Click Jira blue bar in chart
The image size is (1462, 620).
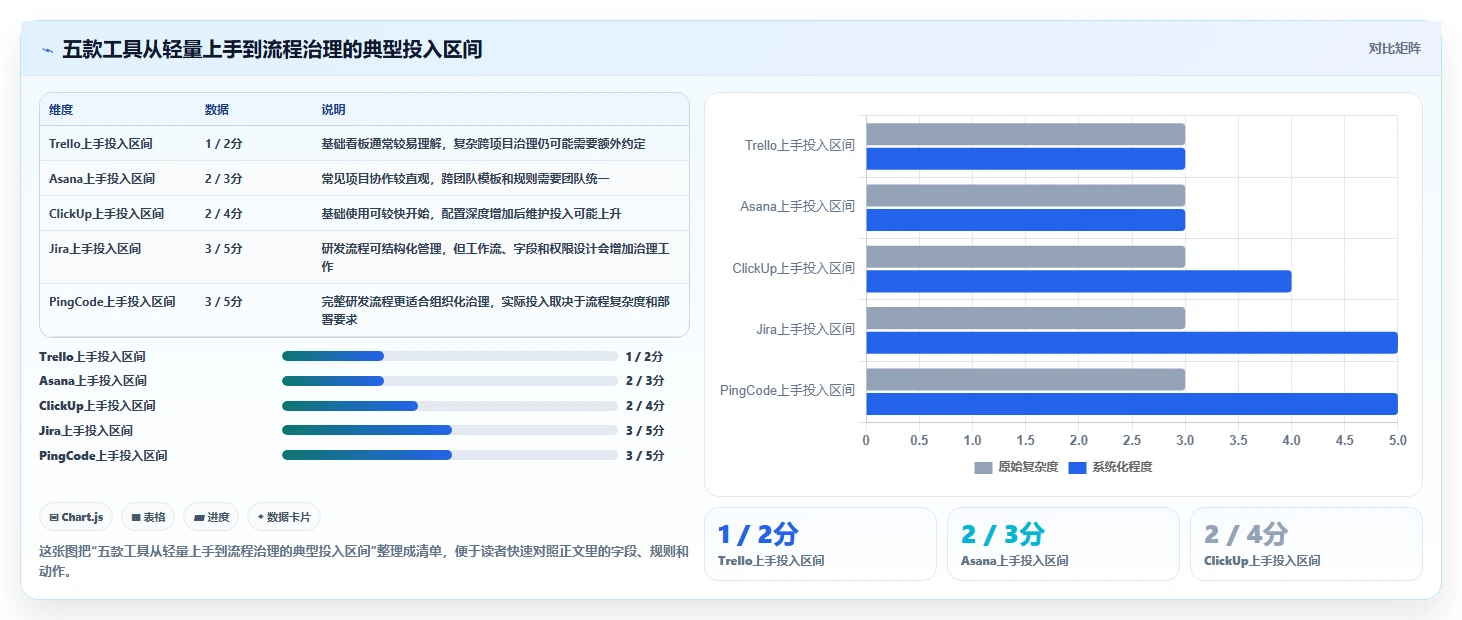1131,342
